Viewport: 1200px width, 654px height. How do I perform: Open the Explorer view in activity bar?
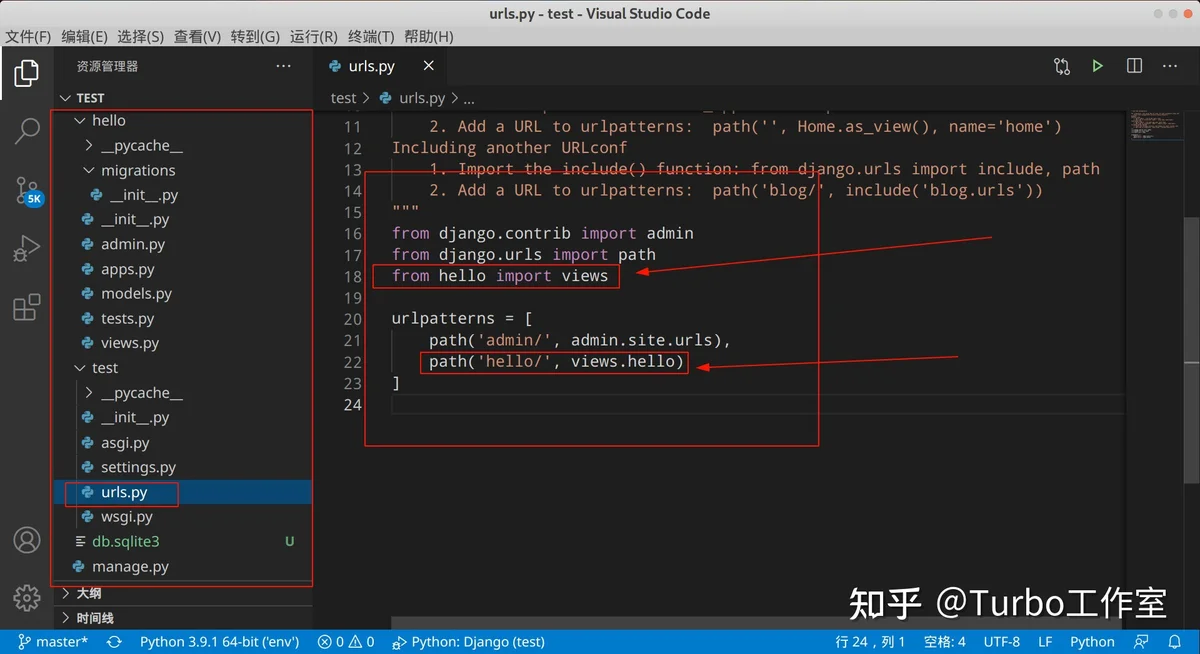tap(27, 73)
